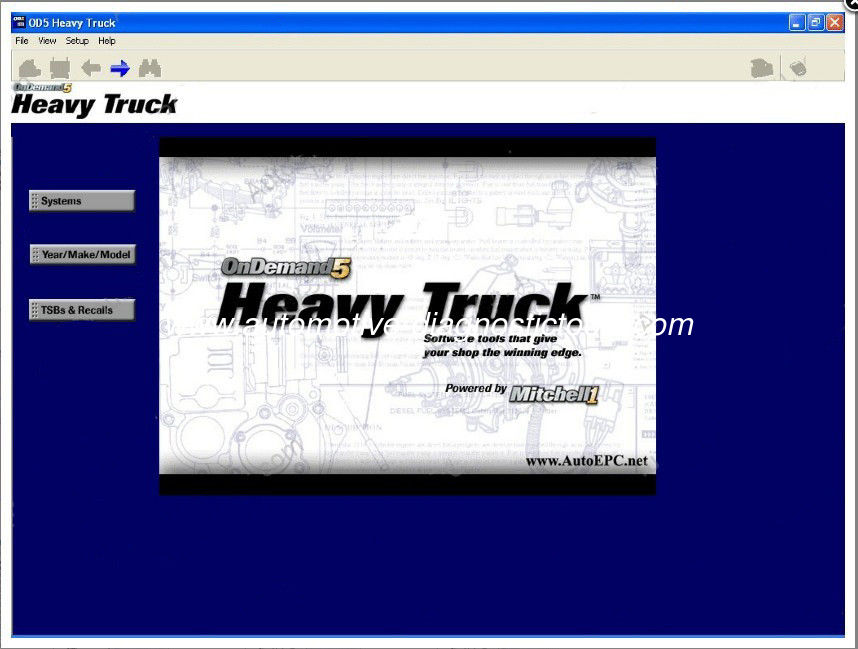This screenshot has height=649, width=858.
Task: Minimize the OD5 Heavy Truck window
Action: point(797,22)
